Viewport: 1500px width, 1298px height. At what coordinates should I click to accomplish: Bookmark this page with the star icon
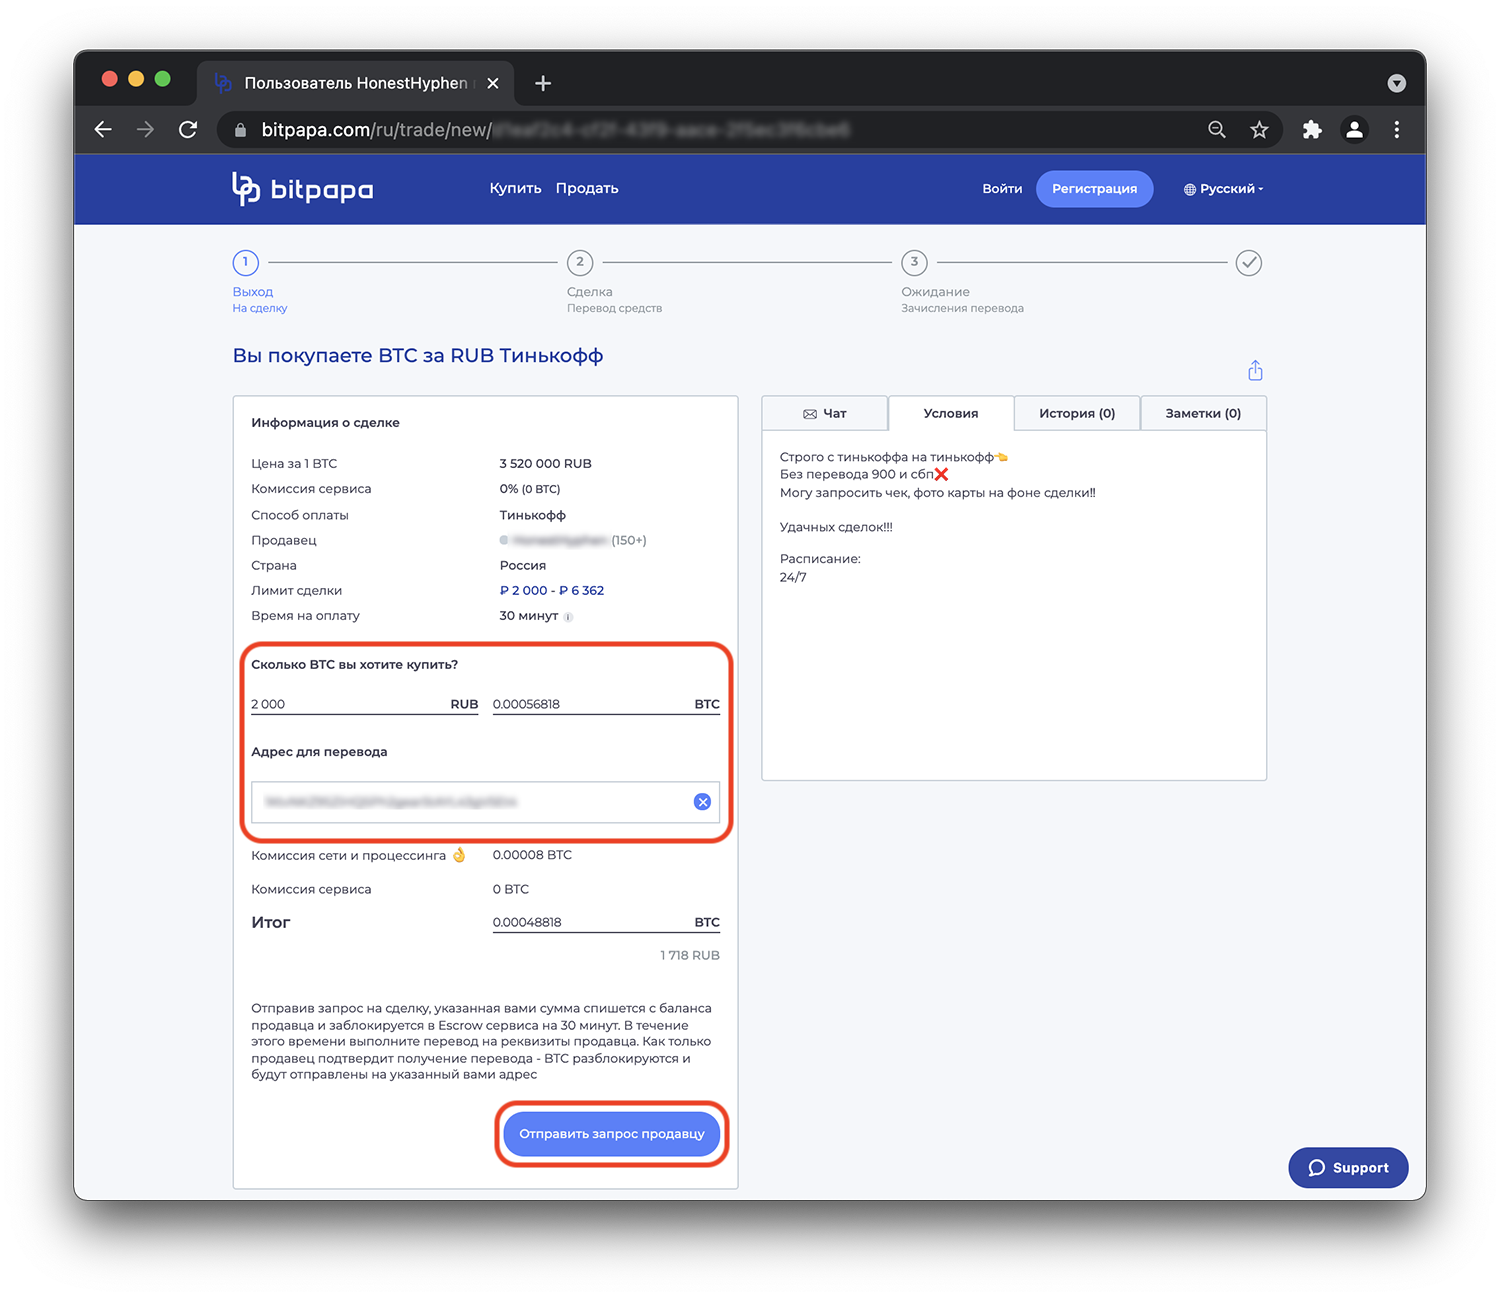[1259, 130]
